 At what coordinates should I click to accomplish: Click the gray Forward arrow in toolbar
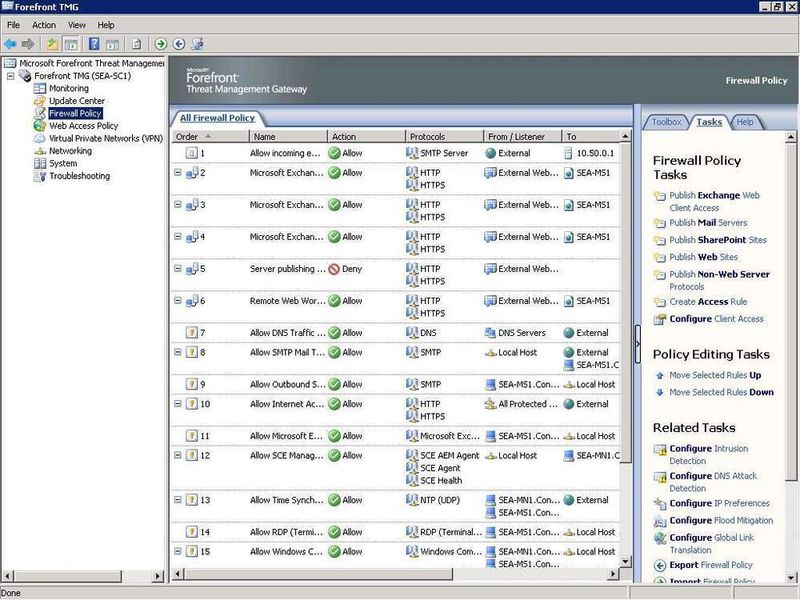[28, 44]
